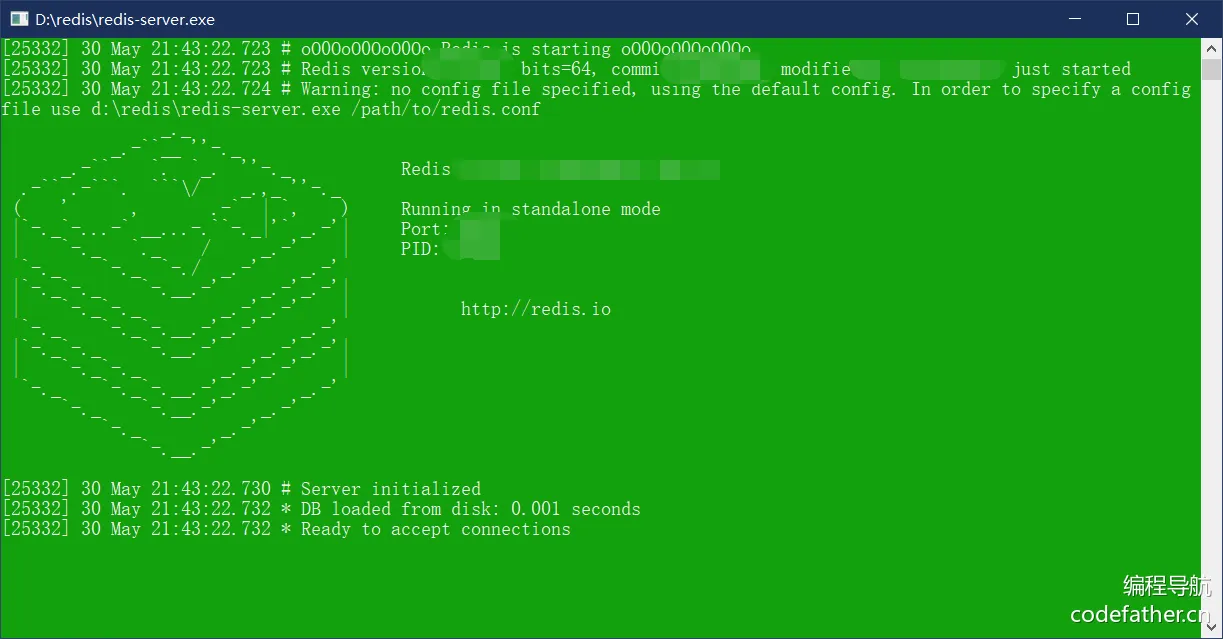Click the Redis ASCII art logo
Image resolution: width=1223 pixels, height=639 pixels.
[182, 295]
